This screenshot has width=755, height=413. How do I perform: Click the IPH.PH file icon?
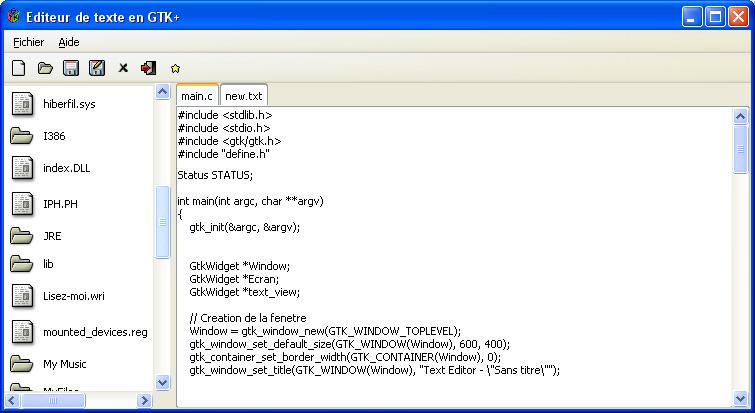pos(22,204)
